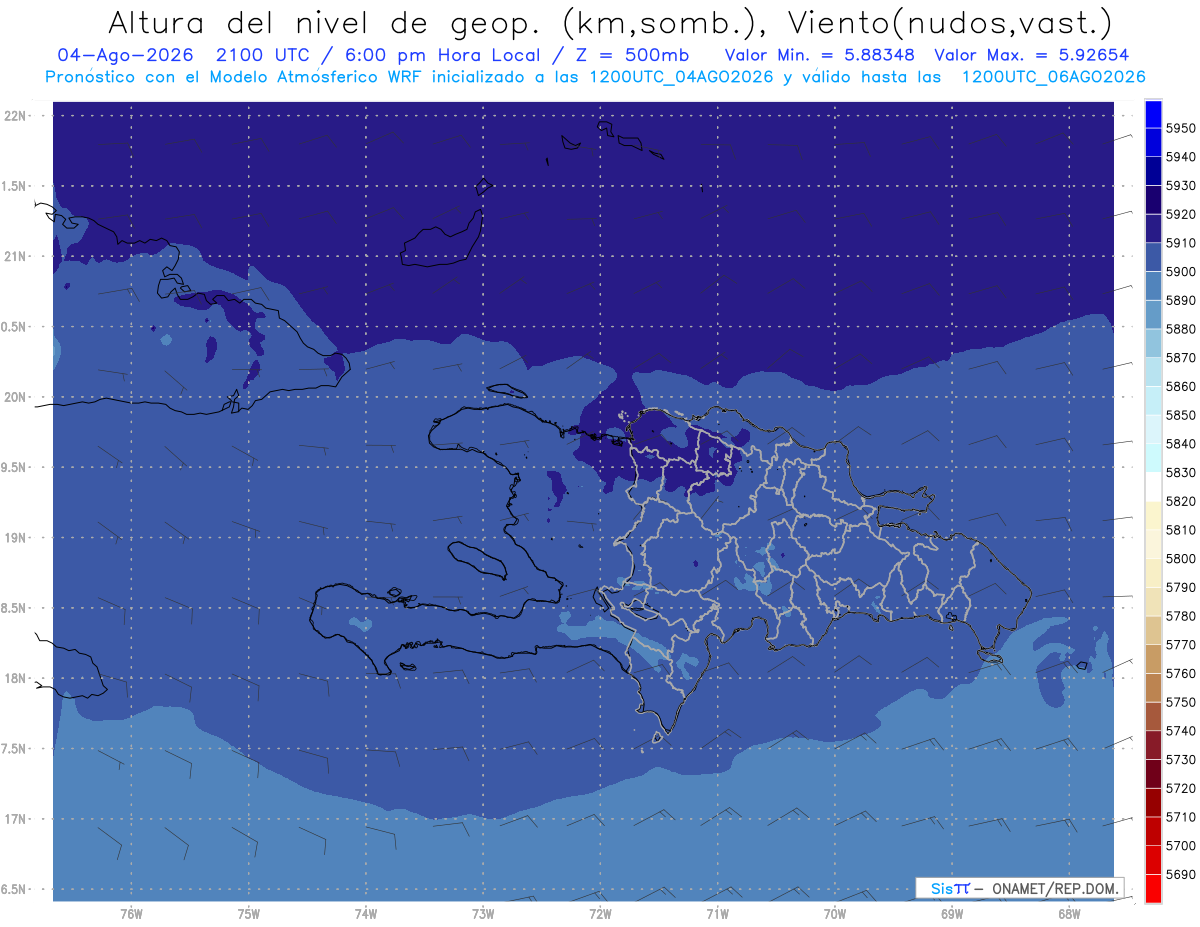This screenshot has width=1200, height=927.
Task: Click the '20N' latitude label
Action: pyautogui.click(x=15, y=397)
